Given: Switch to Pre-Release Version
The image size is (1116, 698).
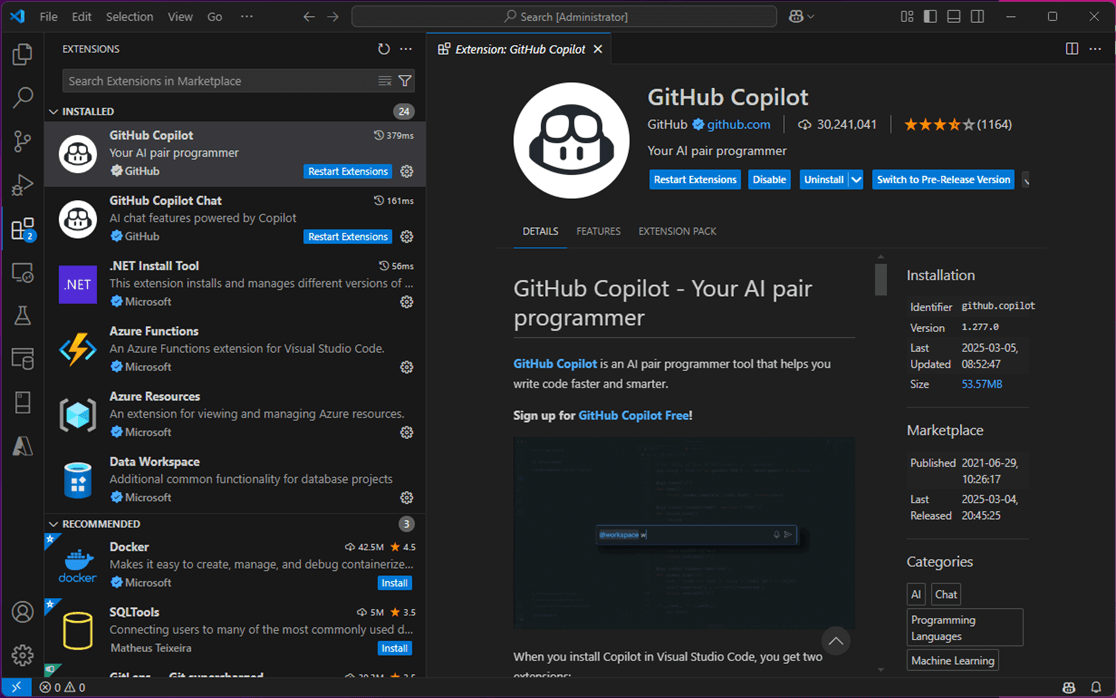Looking at the screenshot, I should (x=943, y=180).
